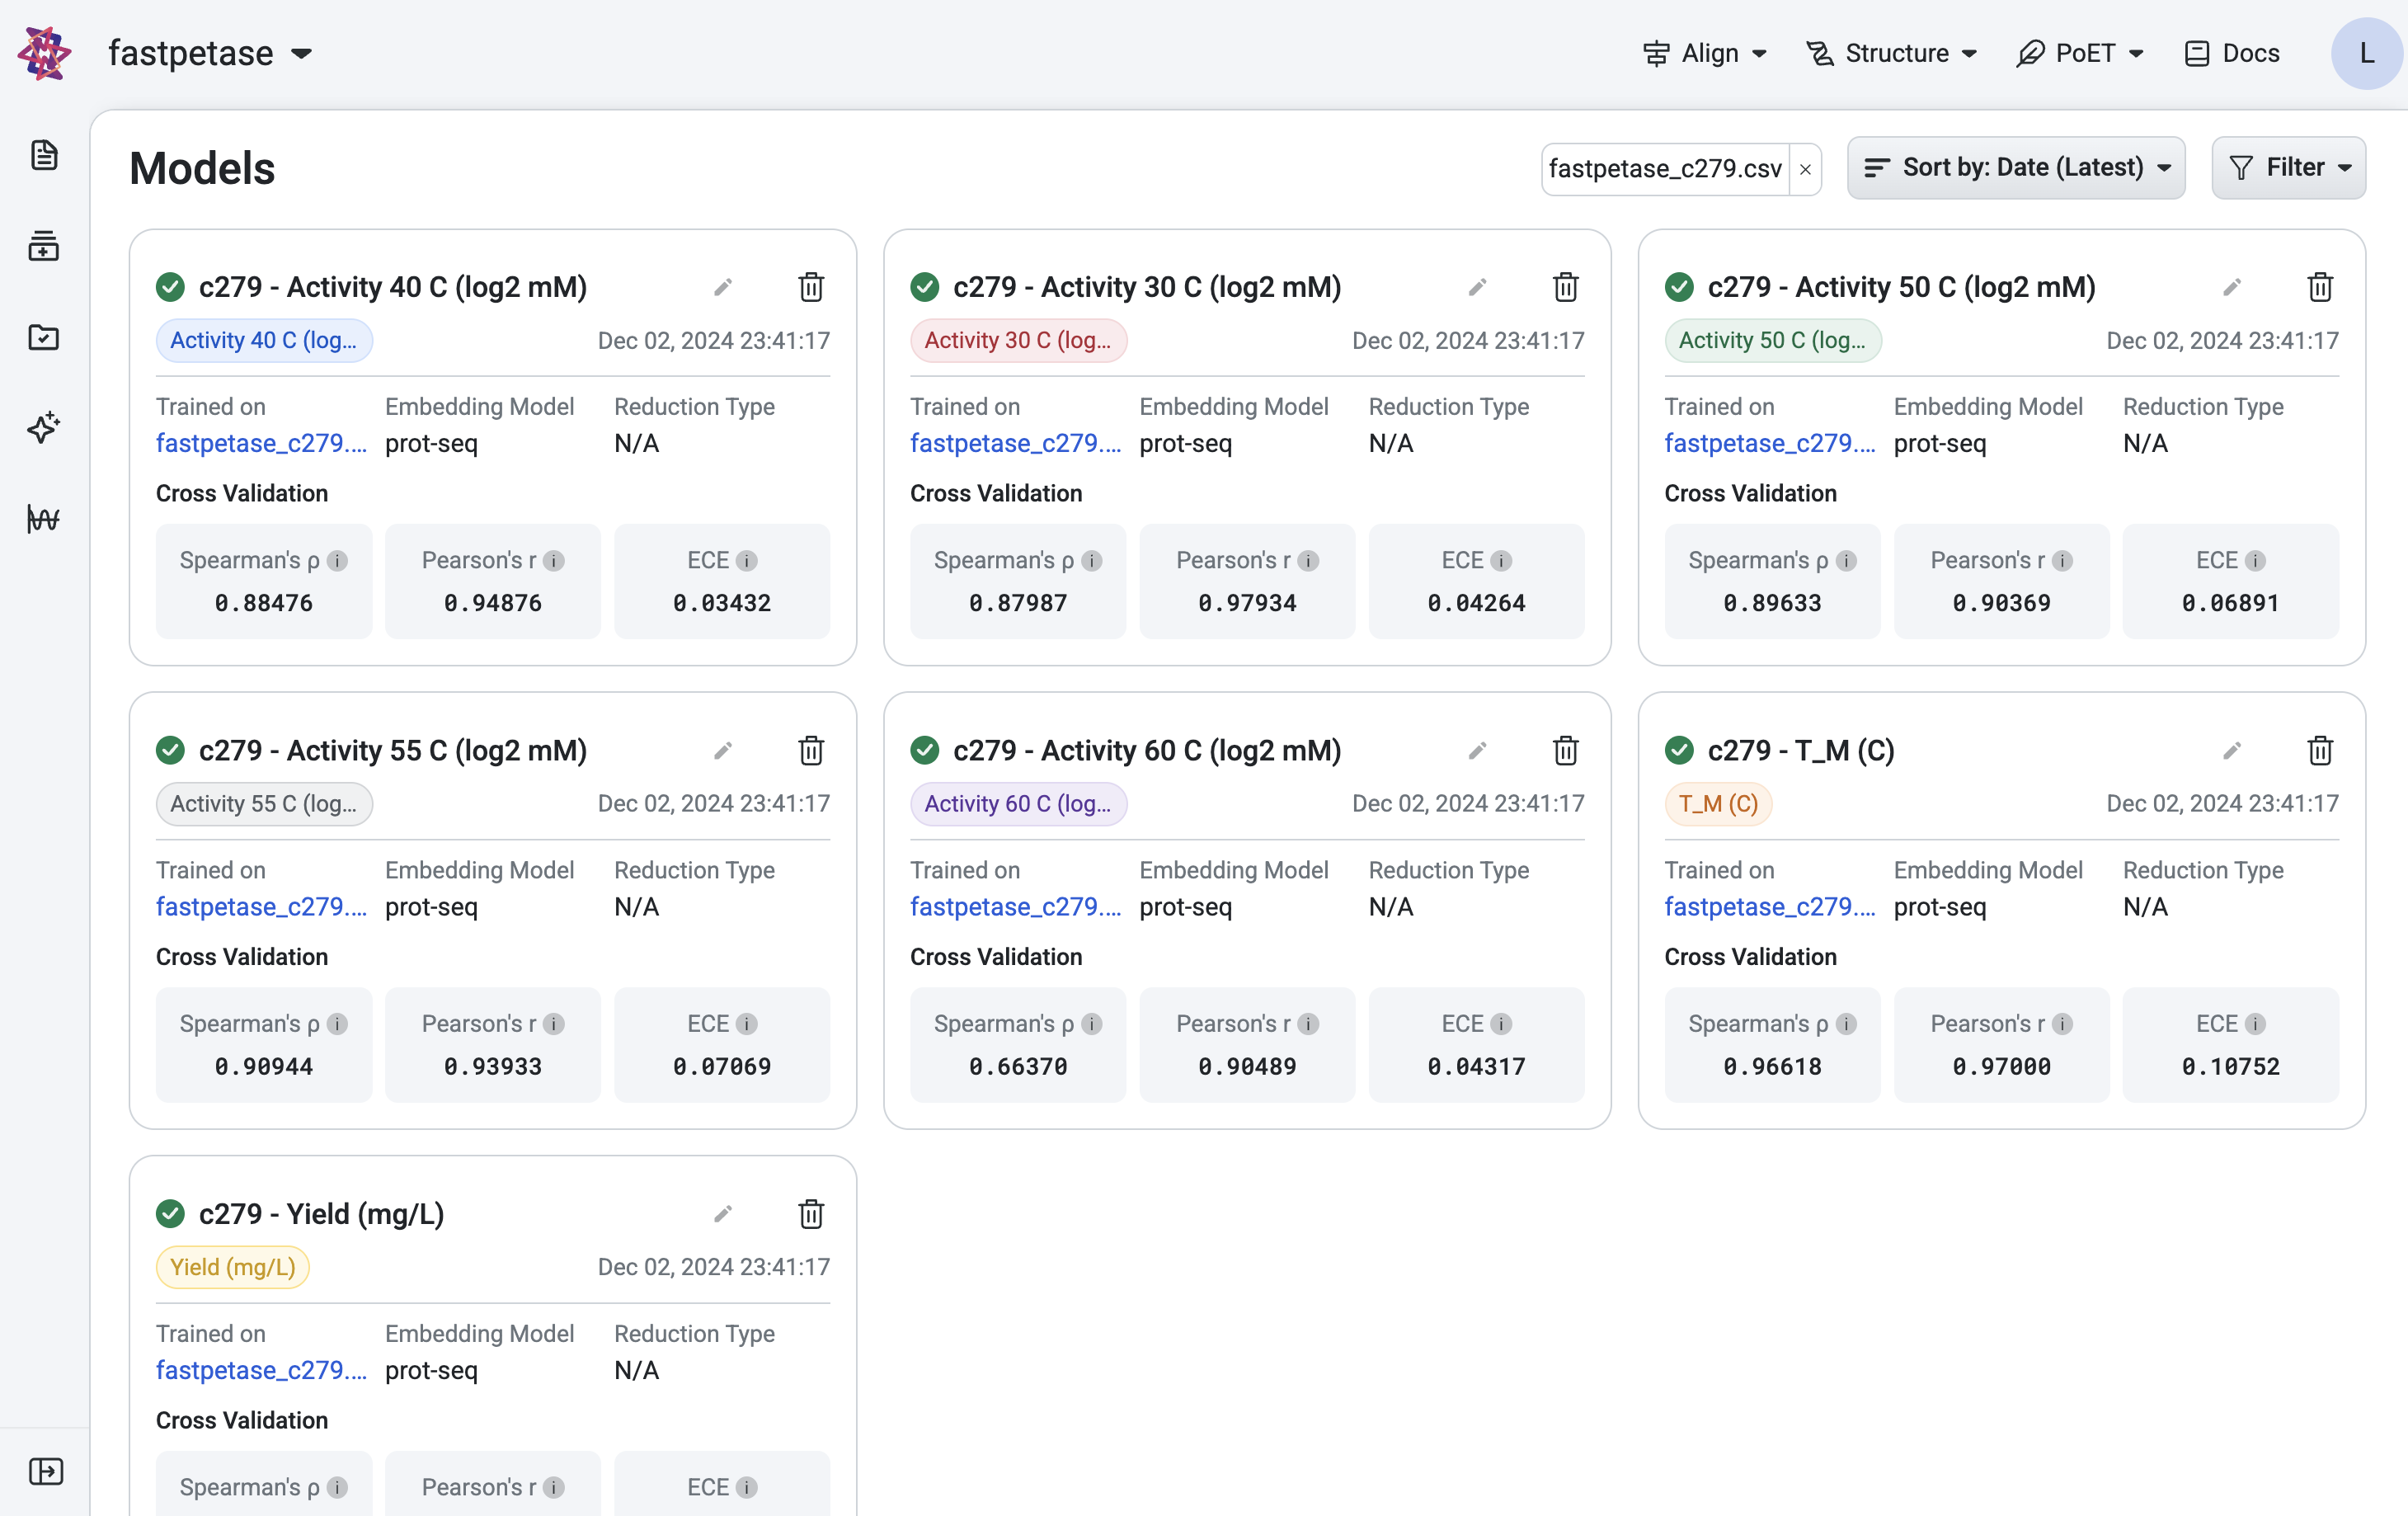Screen dimensions: 2408x1516
Task: Open trained-on dataset link in T_M (C) card
Action: pyautogui.click(x=1770, y=906)
